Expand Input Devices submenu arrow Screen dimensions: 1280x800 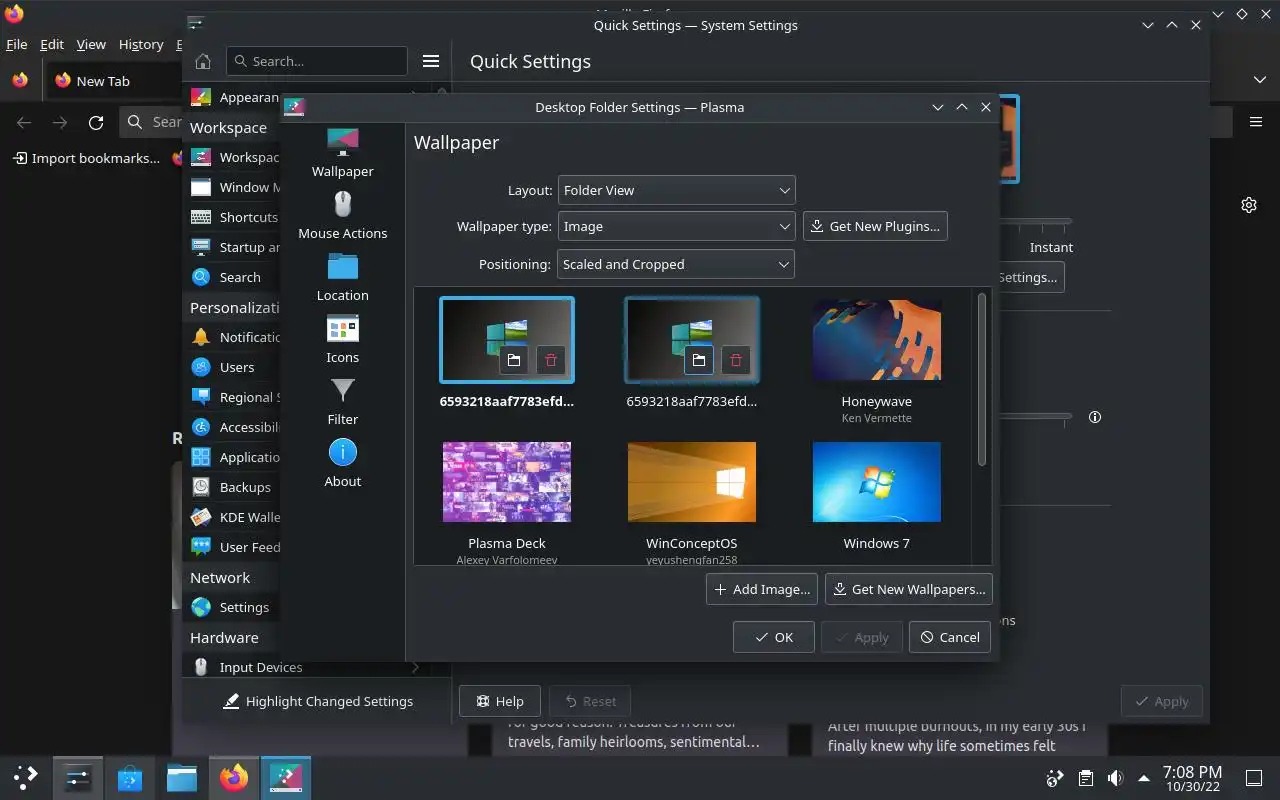point(415,667)
